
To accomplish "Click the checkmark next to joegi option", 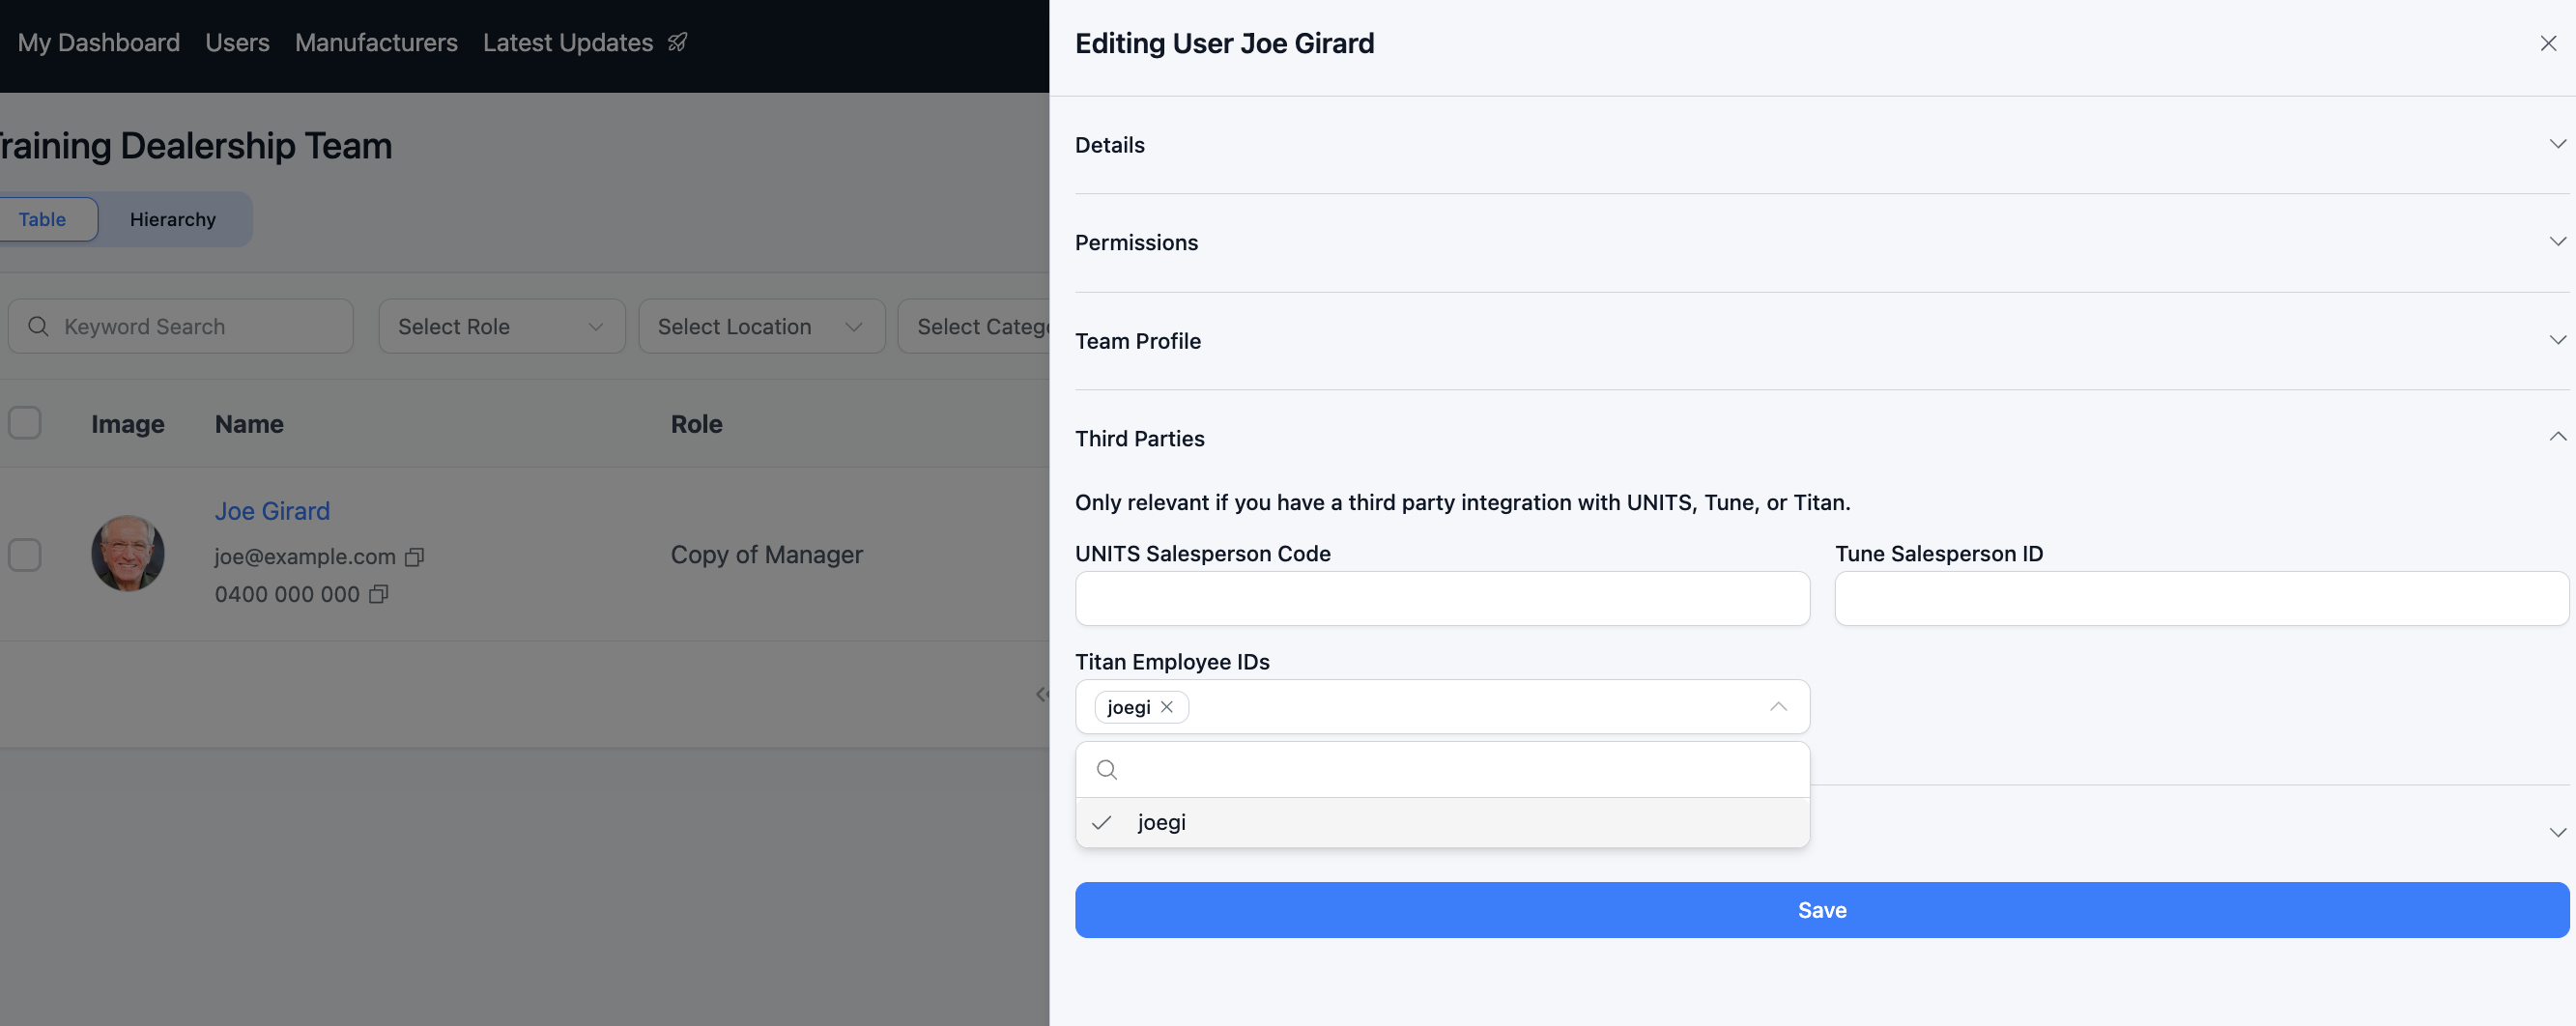I will (1102, 823).
